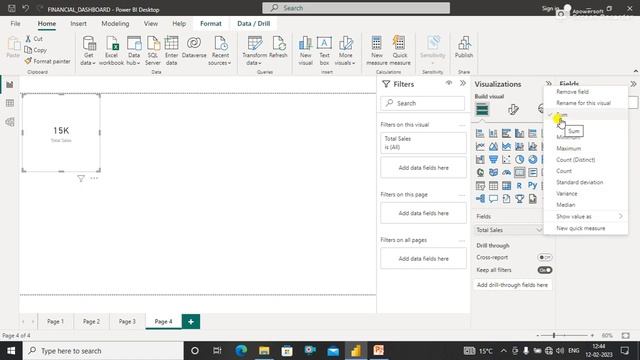Insert a Text box from ribbon
Image resolution: width=640 pixels, height=360 pixels.
(x=324, y=51)
